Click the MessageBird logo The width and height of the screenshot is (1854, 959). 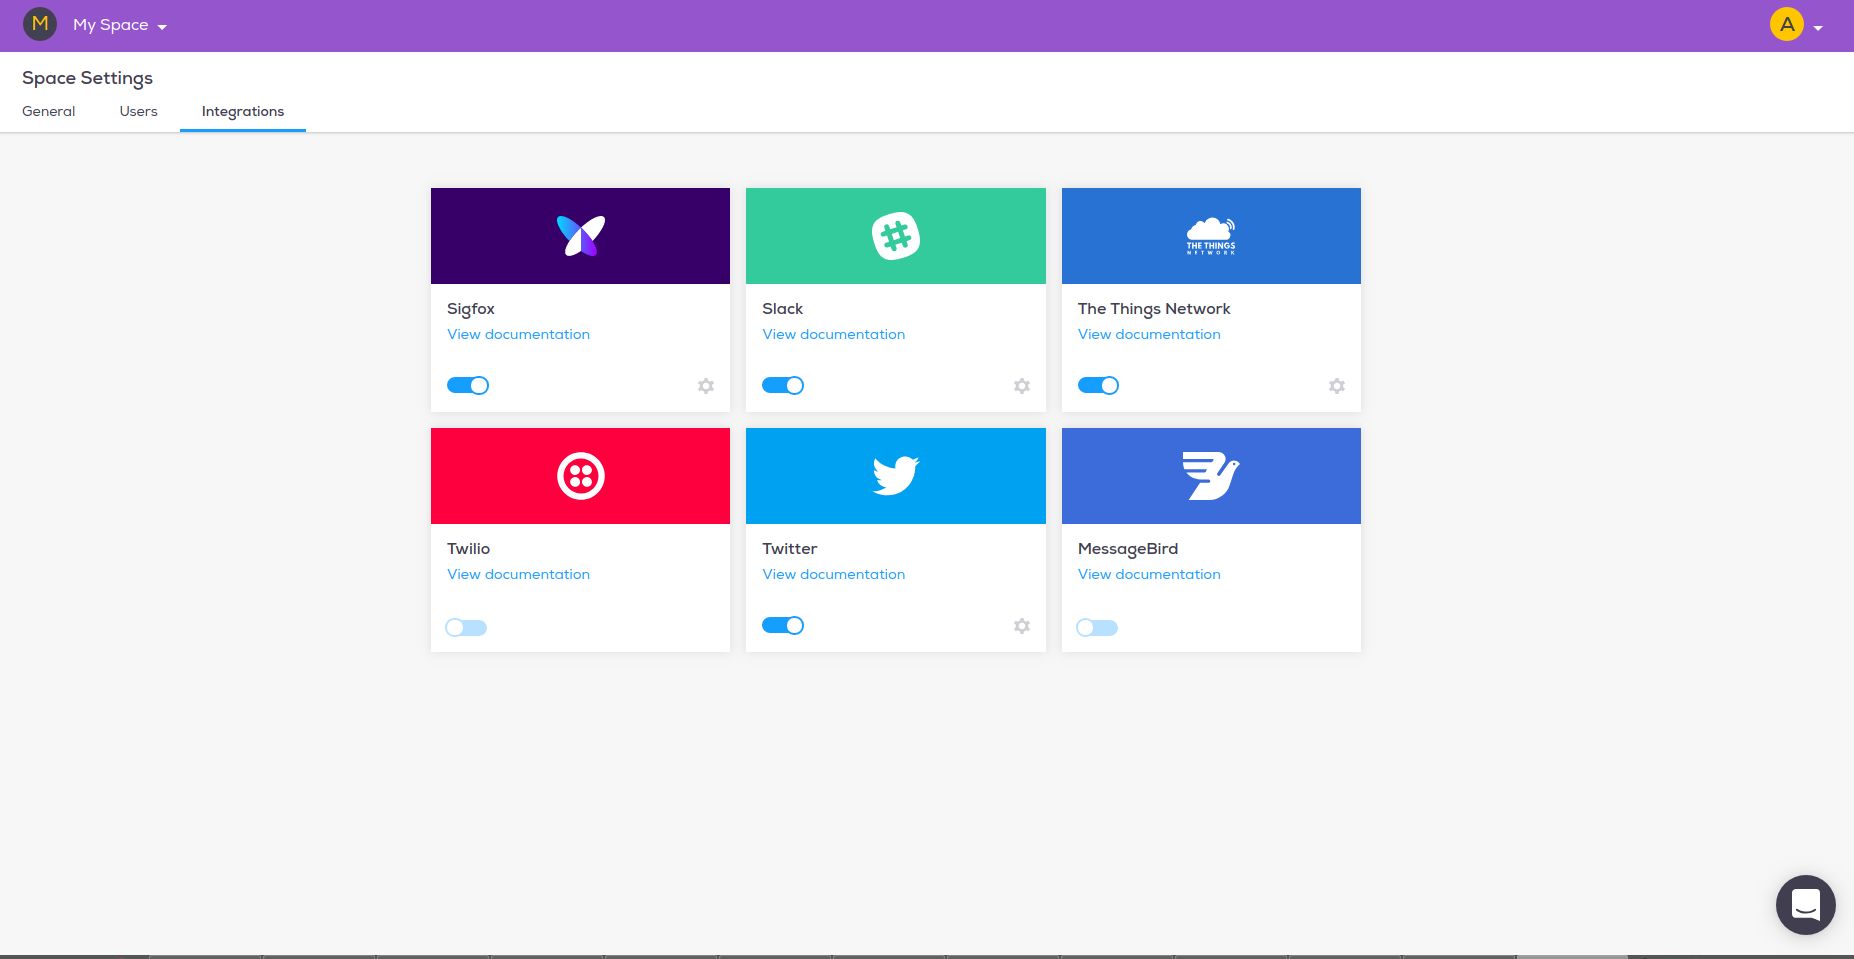click(x=1211, y=476)
